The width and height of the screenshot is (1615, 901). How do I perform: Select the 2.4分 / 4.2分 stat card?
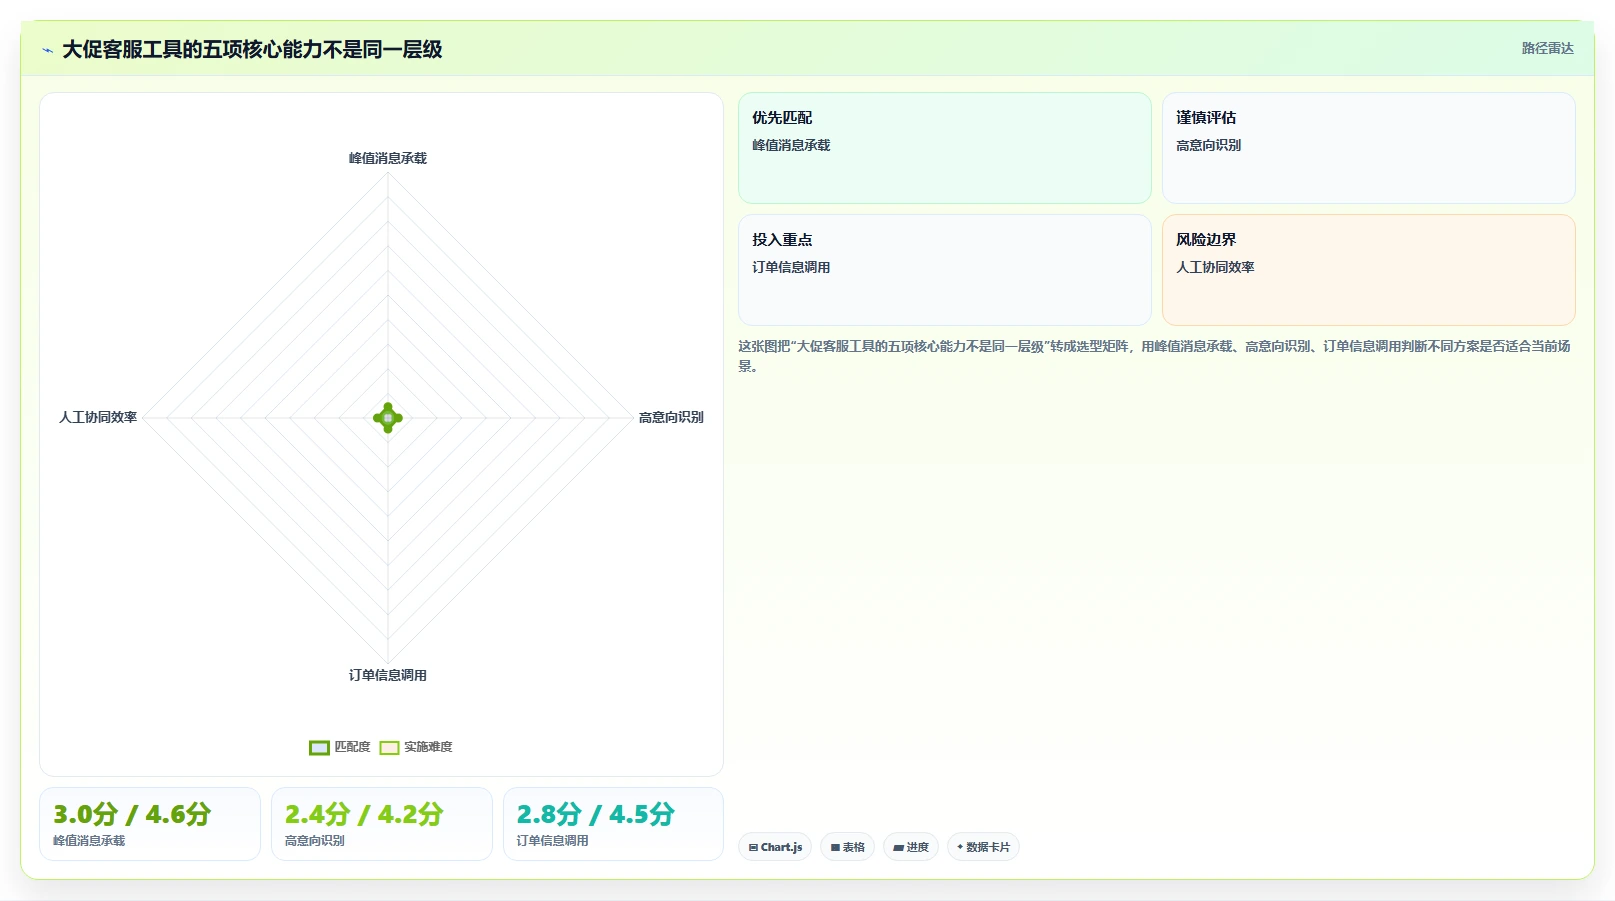tap(382, 824)
